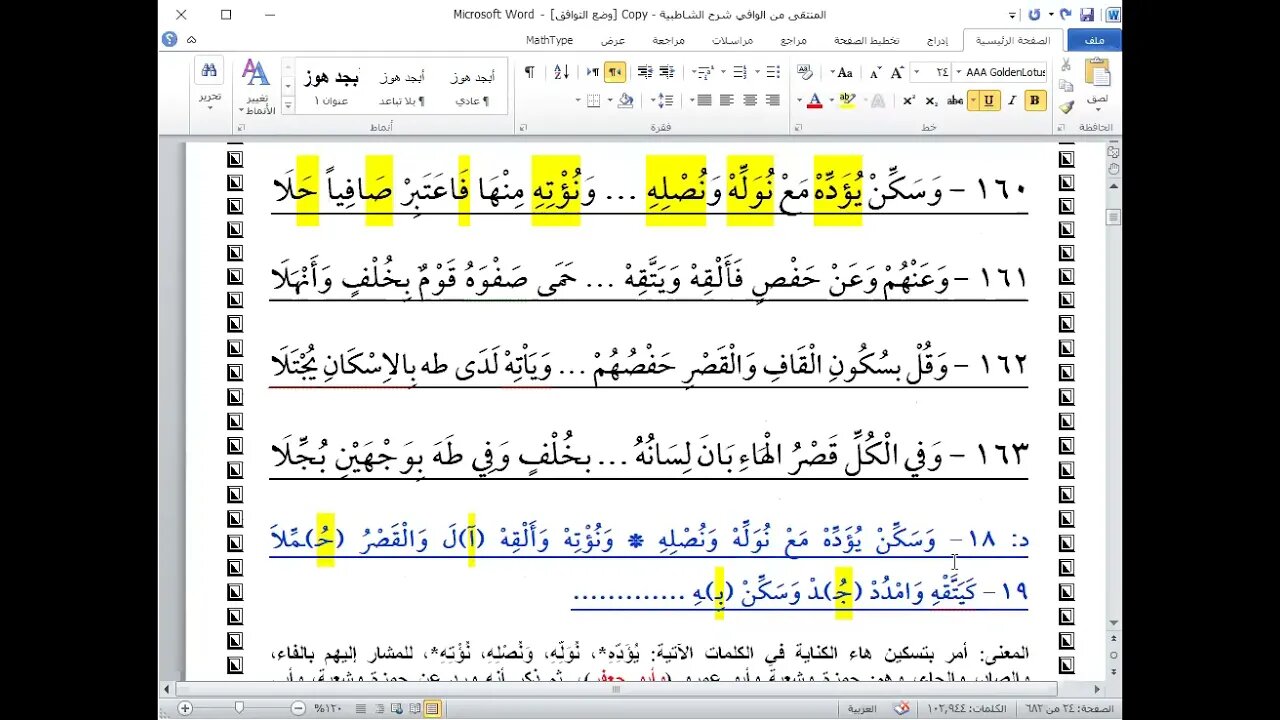The image size is (1280, 720).
Task: Open the MathType ribbon tab
Action: [x=549, y=41]
